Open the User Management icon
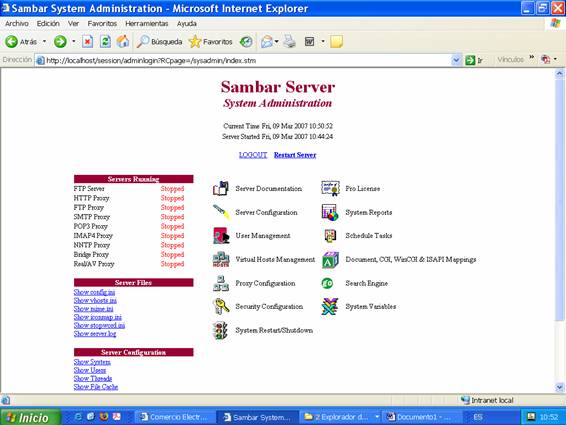Image resolution: width=566 pixels, height=425 pixels. click(221, 236)
